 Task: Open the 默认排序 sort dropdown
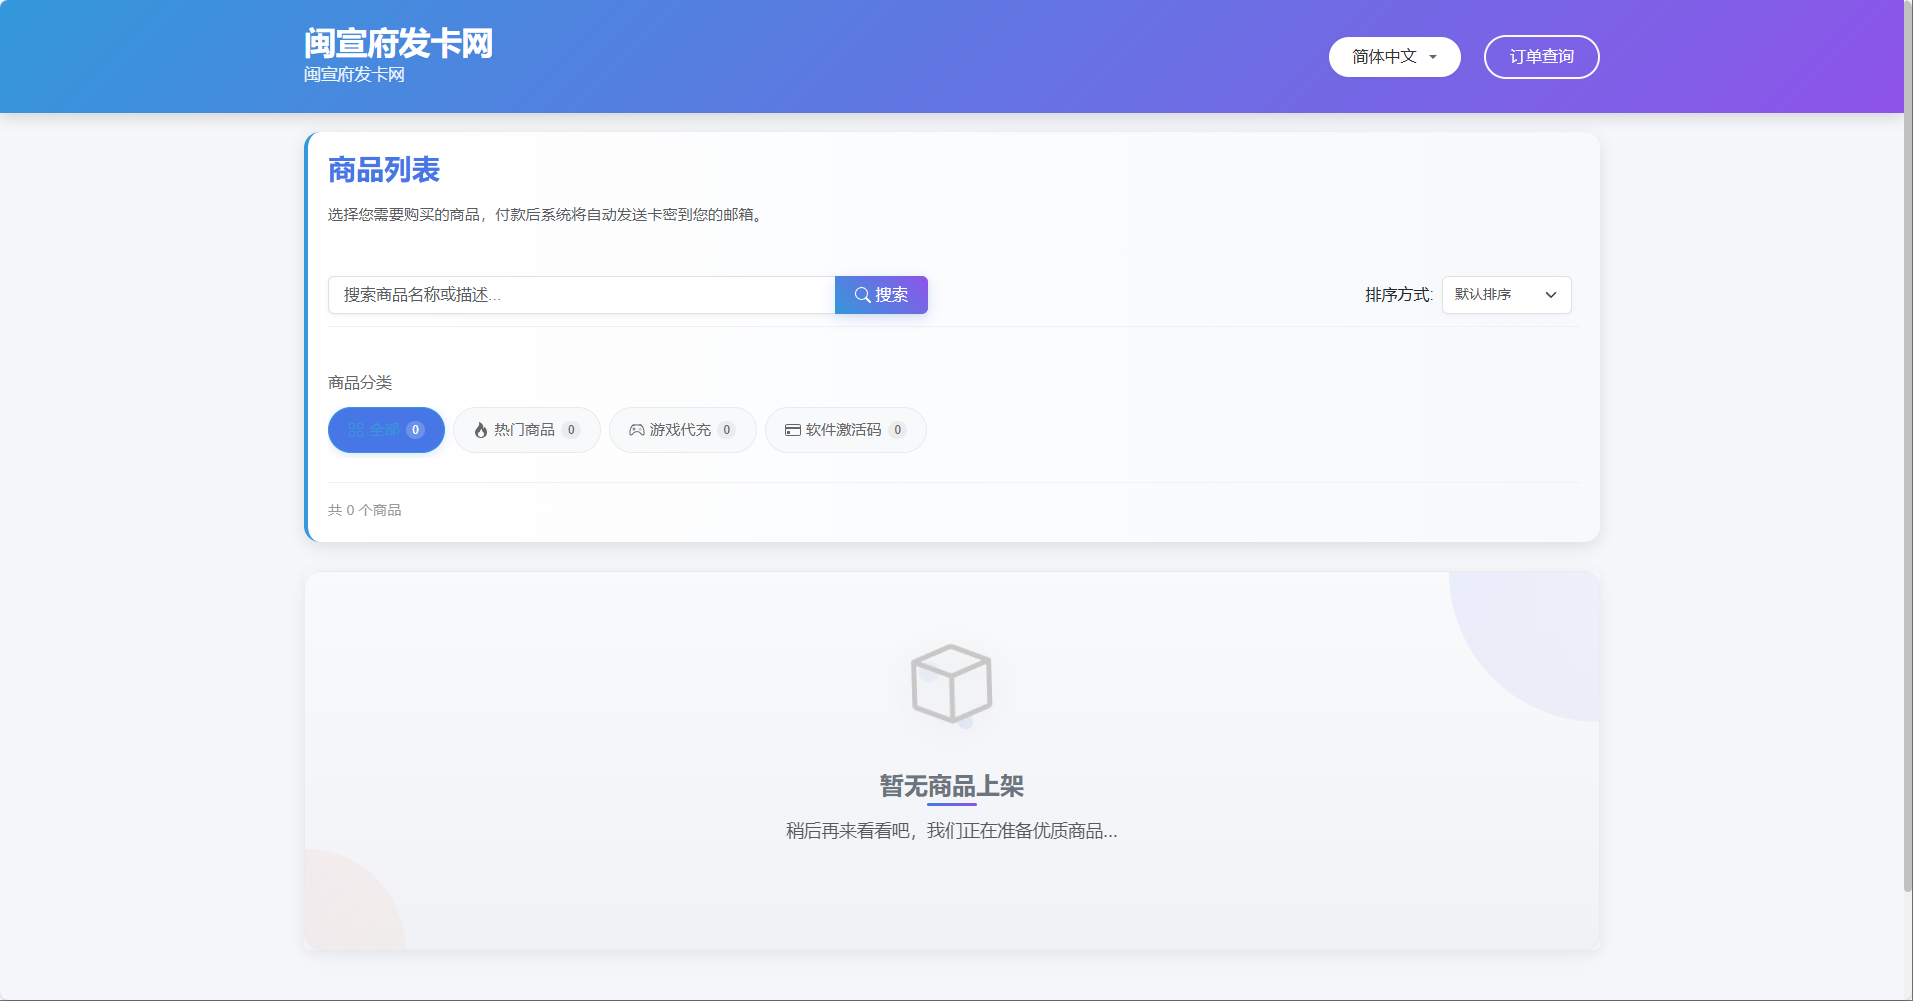pos(1506,295)
